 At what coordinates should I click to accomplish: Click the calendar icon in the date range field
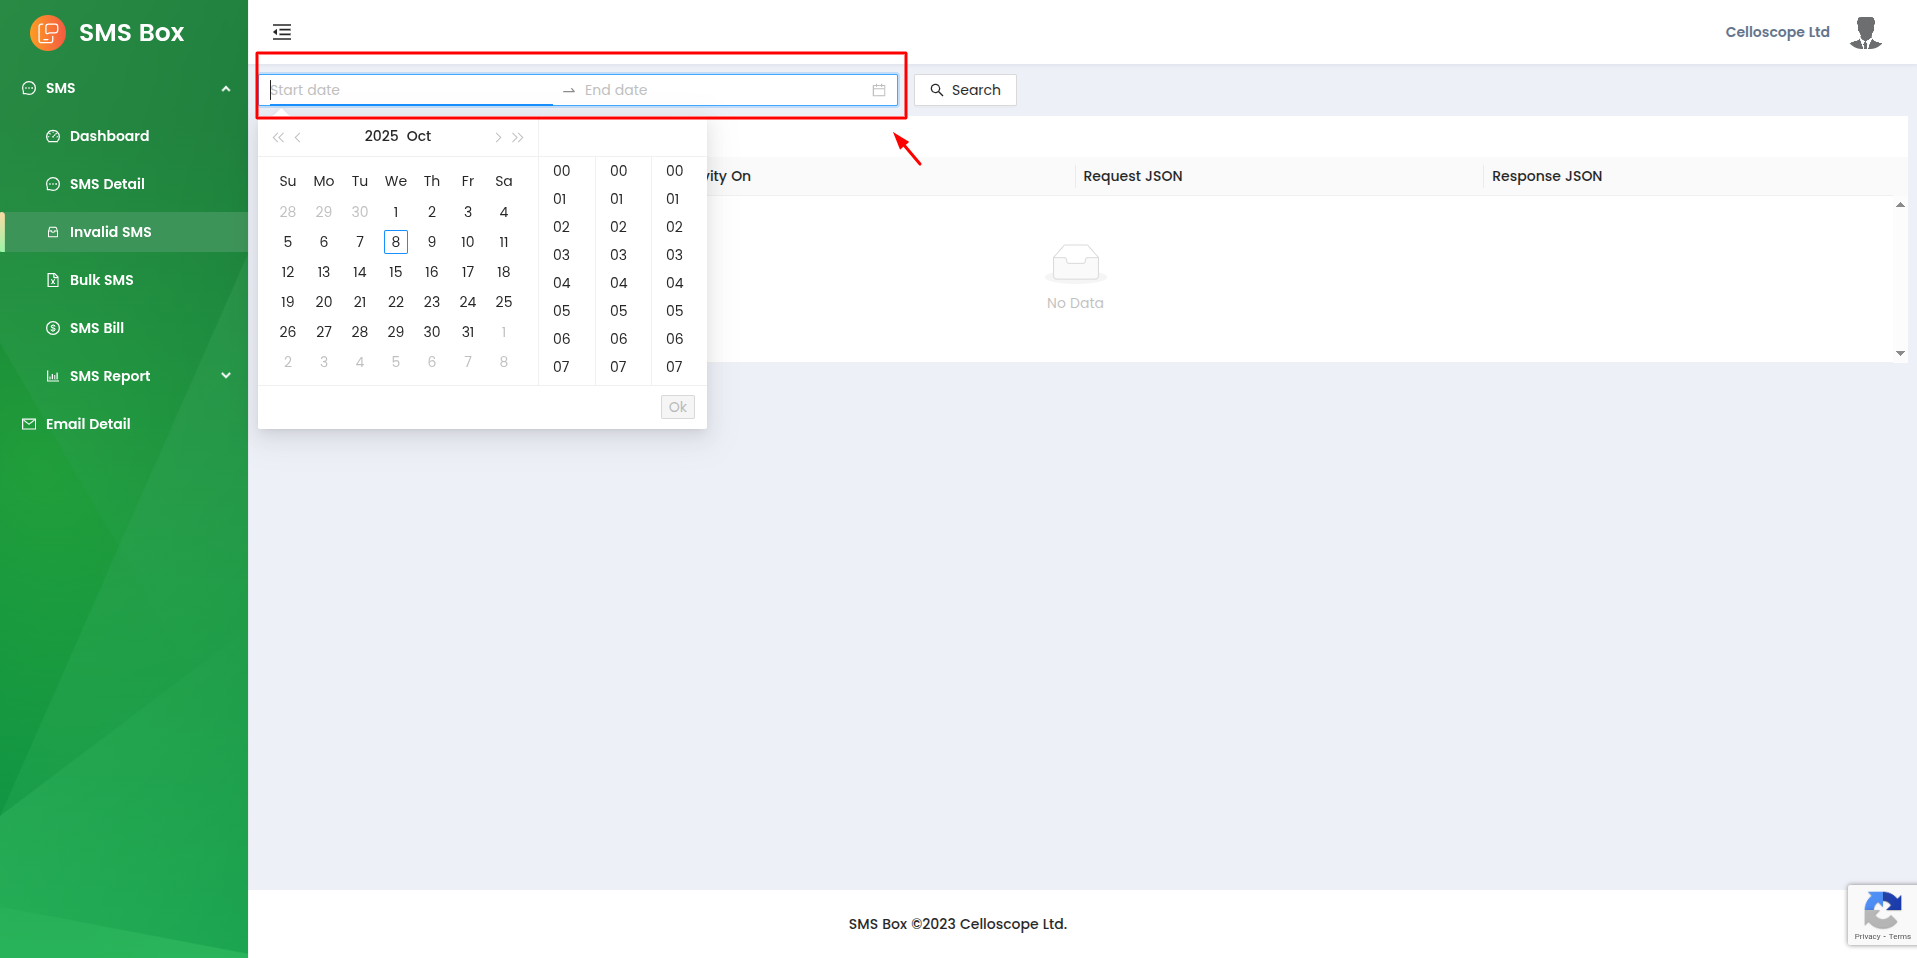tap(878, 90)
